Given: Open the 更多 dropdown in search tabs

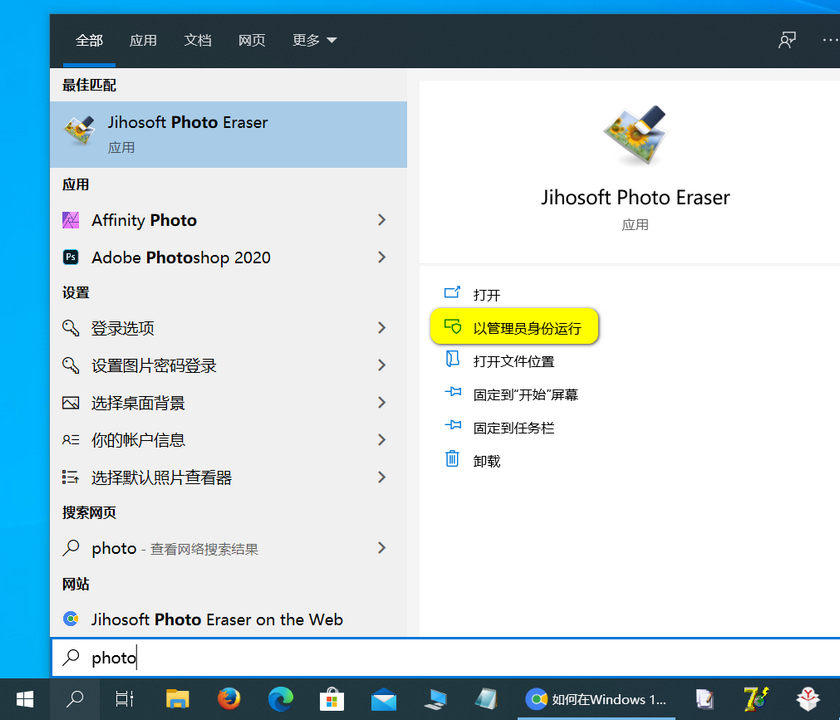Looking at the screenshot, I should pyautogui.click(x=314, y=40).
